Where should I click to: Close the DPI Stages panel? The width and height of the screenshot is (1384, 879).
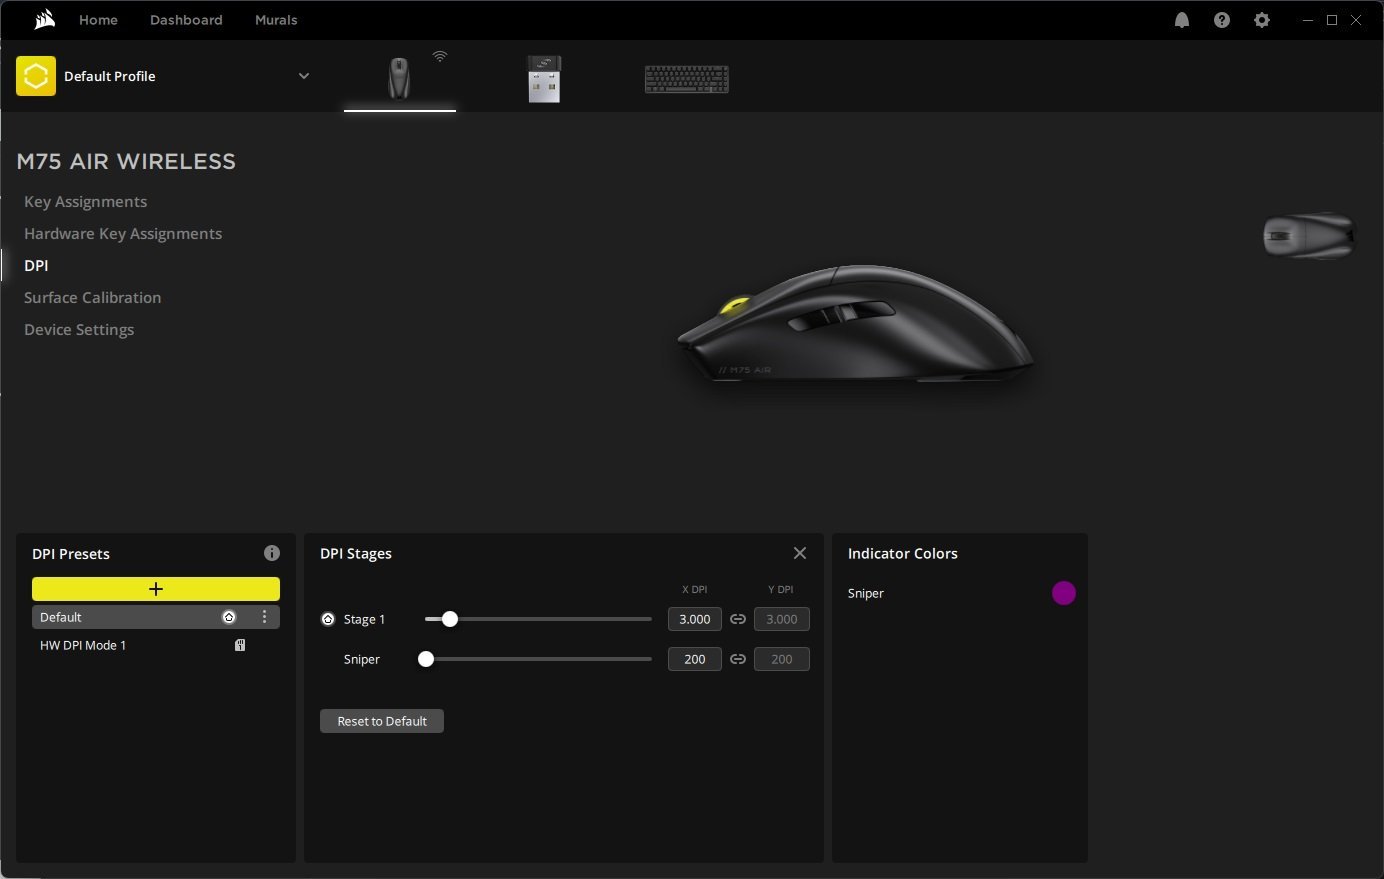point(800,553)
